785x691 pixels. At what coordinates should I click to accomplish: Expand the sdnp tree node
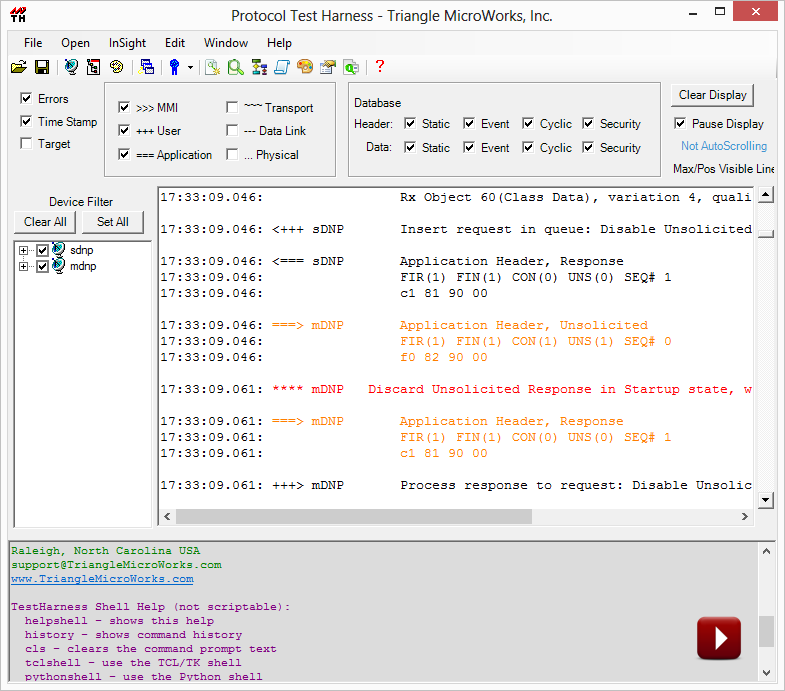23,250
